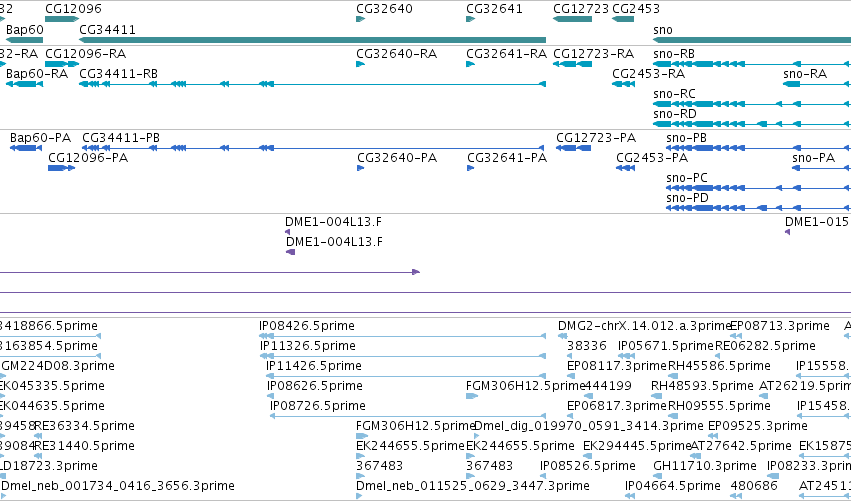This screenshot has height=501, width=851.
Task: Click EST RH45586.5prime
Action: [719, 365]
